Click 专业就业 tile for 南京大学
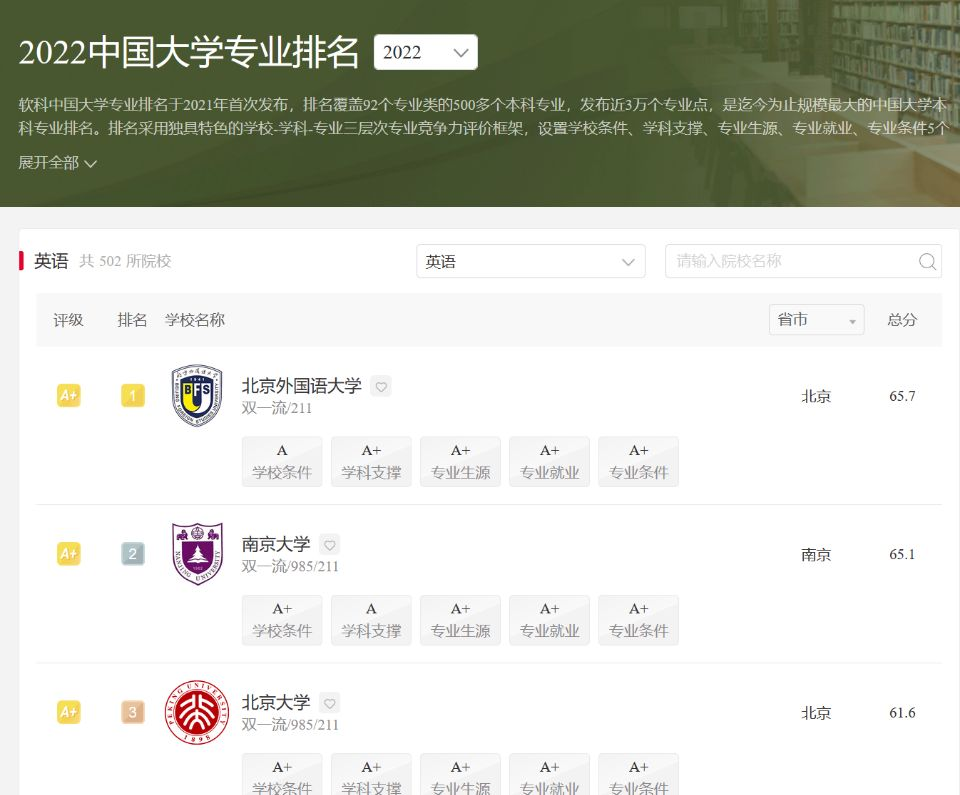Image resolution: width=960 pixels, height=795 pixels. click(549, 620)
